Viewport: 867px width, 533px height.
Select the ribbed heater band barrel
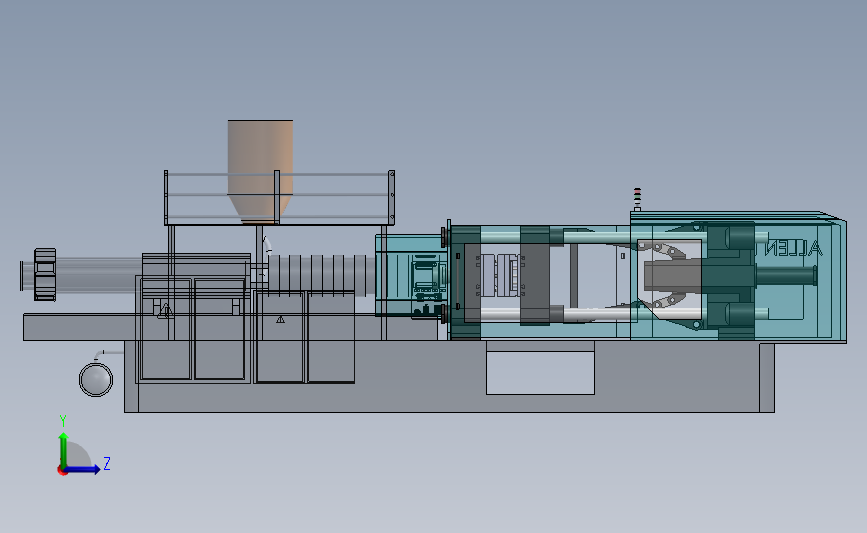pos(321,274)
